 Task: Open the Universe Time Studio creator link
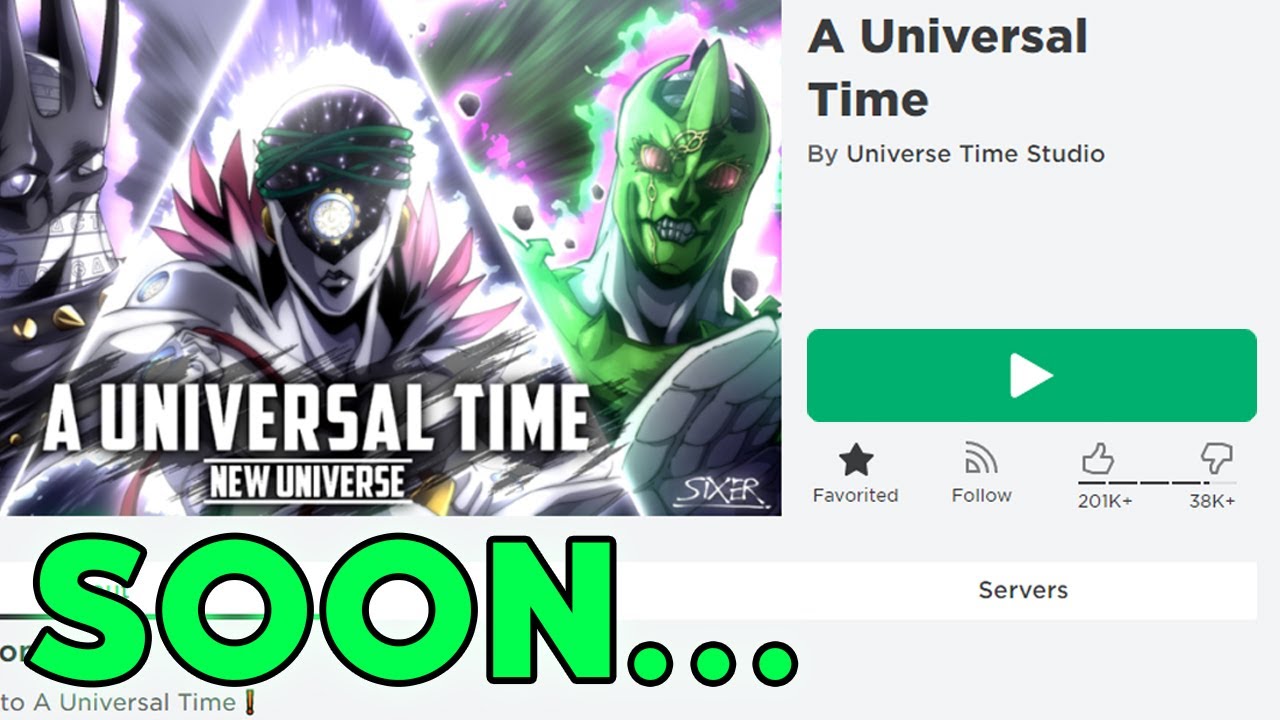point(975,154)
